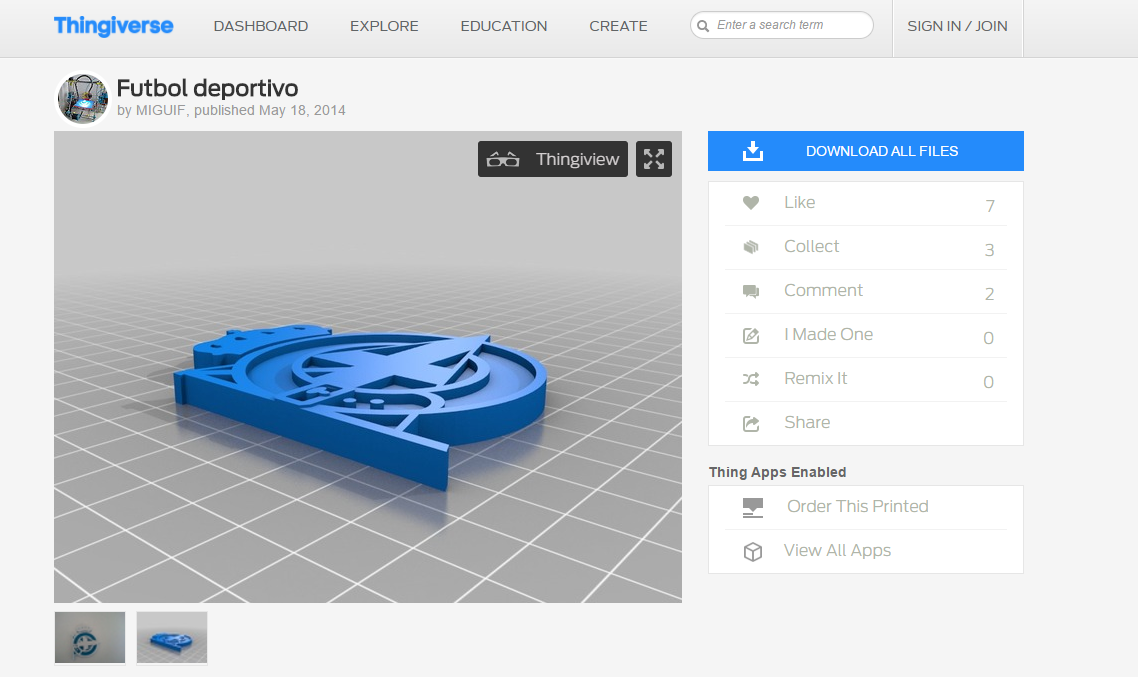Click the Comment speech bubble icon
Viewport: 1138px width, 677px height.
[x=750, y=291]
